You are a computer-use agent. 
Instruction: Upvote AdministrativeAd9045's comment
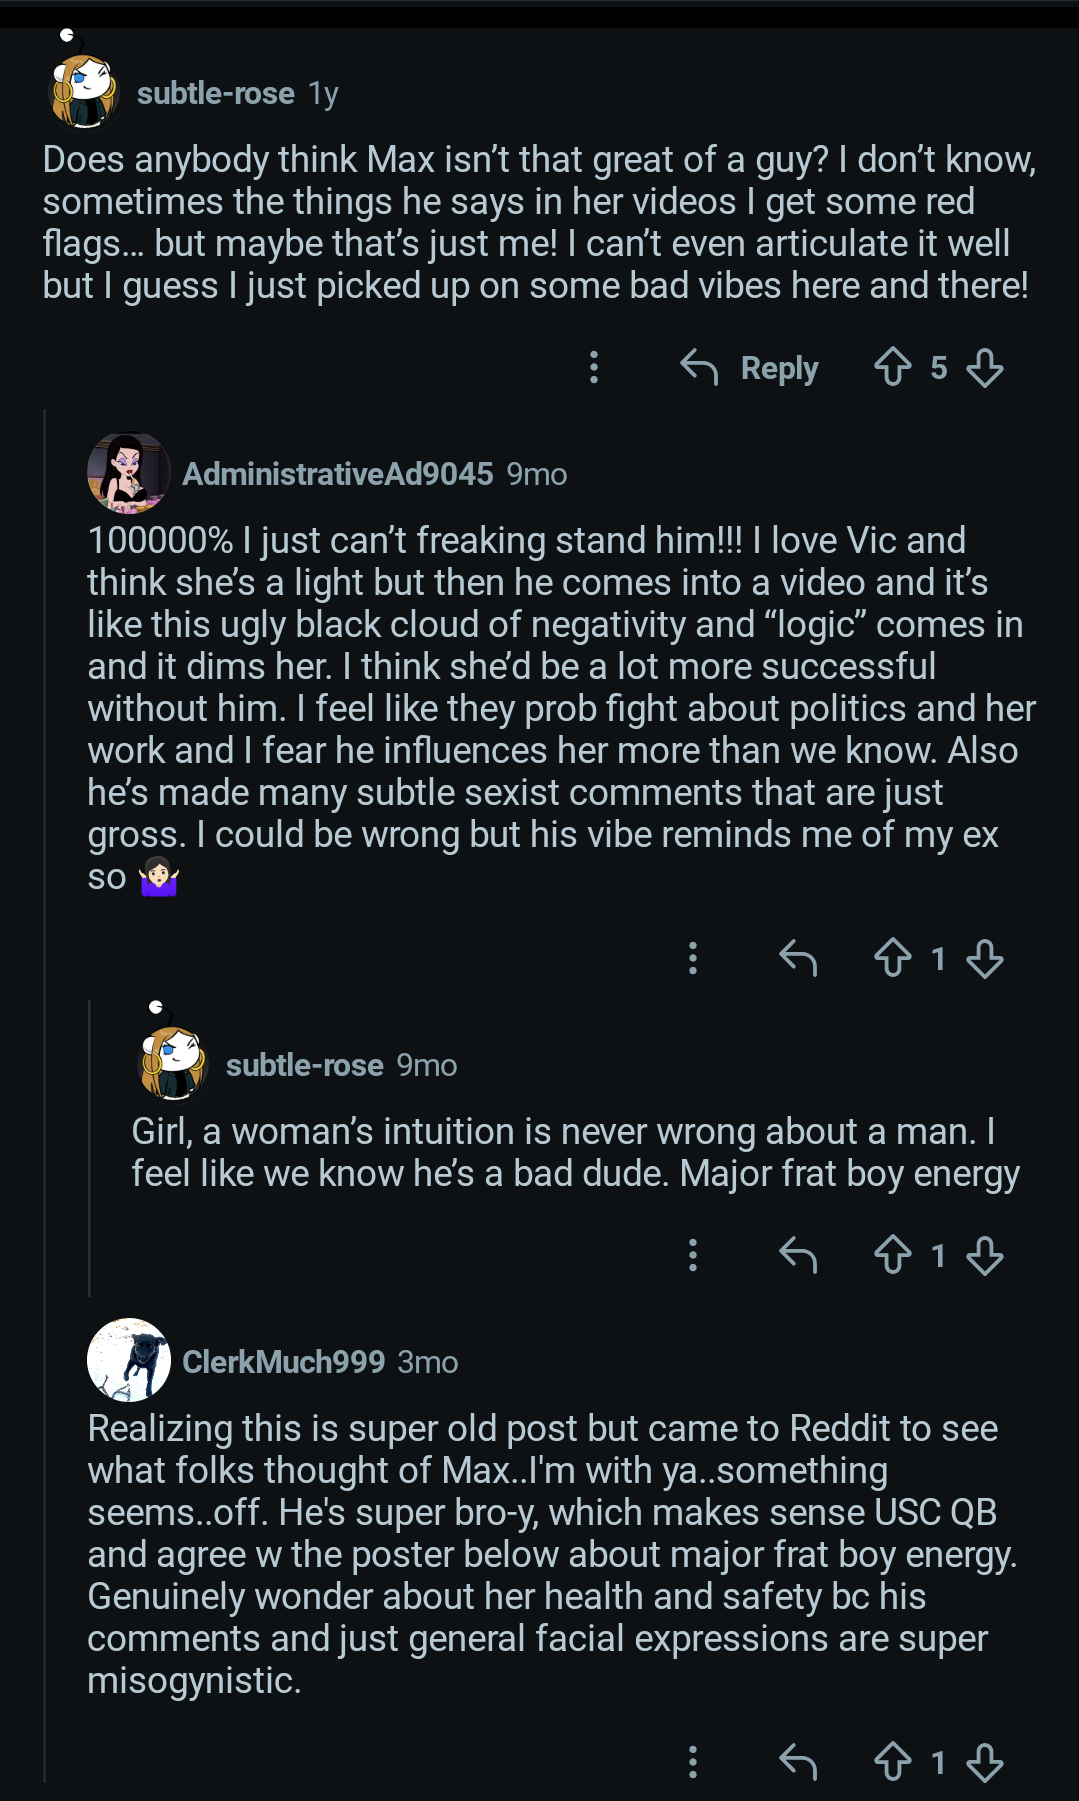(x=892, y=958)
